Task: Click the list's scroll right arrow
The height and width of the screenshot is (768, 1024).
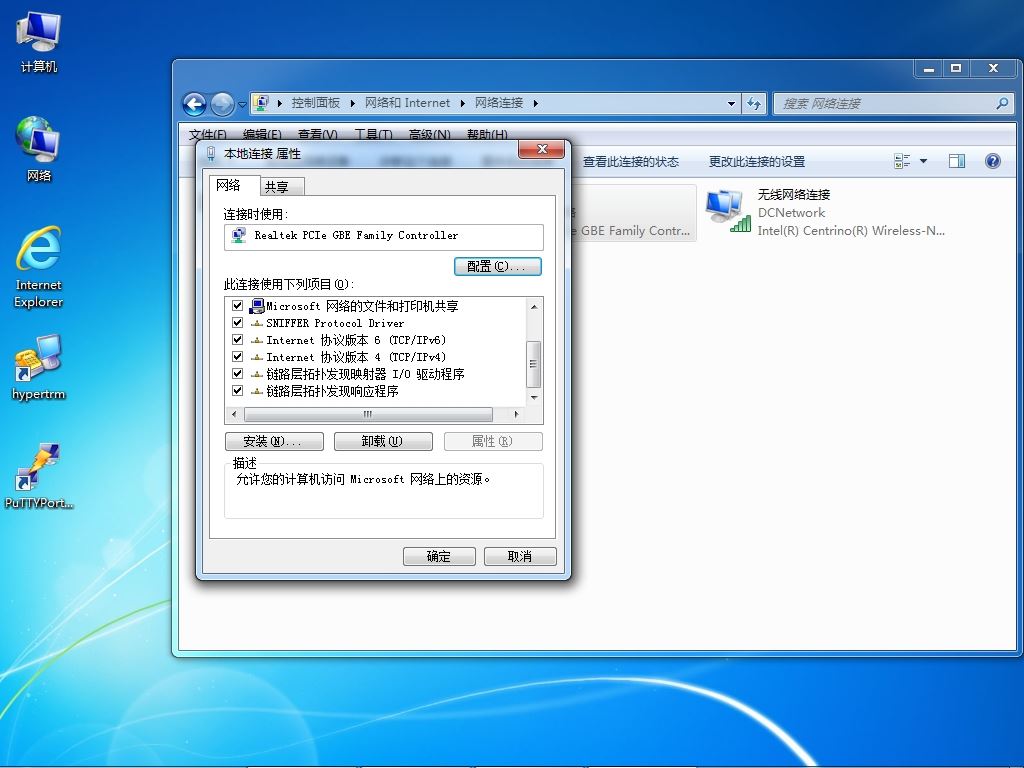Action: point(517,414)
